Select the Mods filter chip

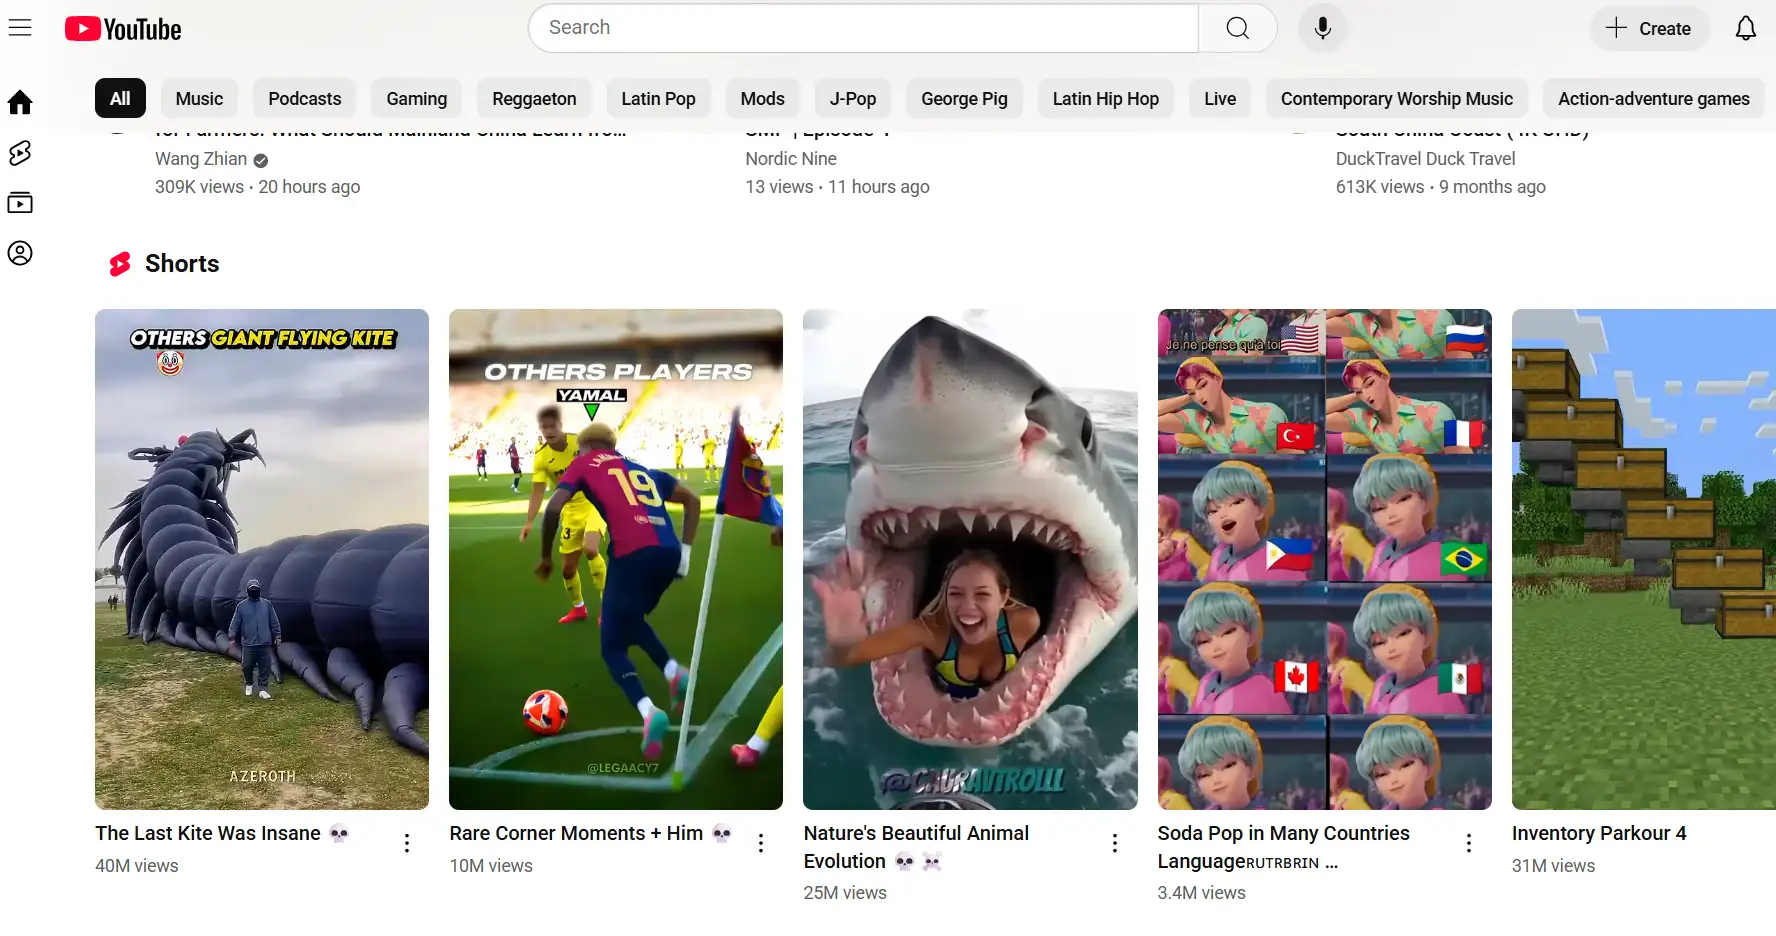coord(762,98)
